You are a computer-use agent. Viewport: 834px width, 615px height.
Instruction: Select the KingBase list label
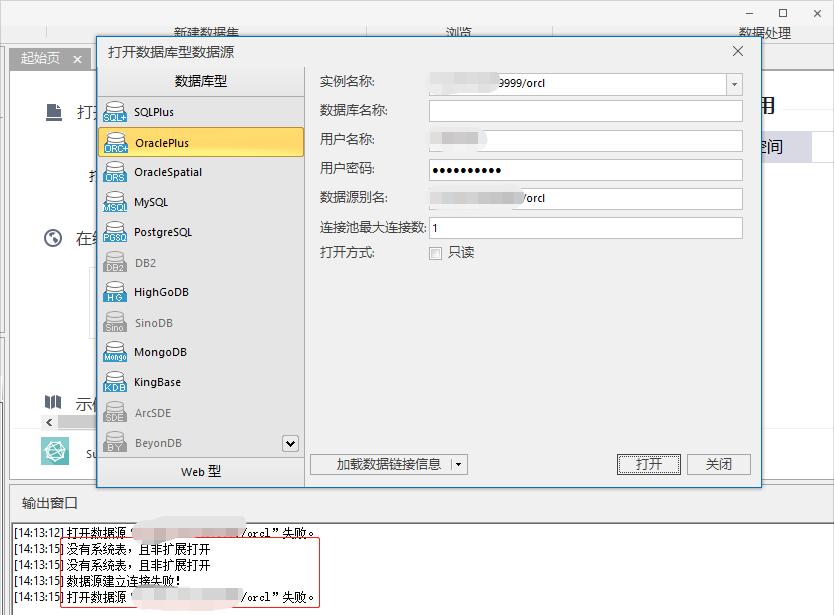tap(157, 382)
